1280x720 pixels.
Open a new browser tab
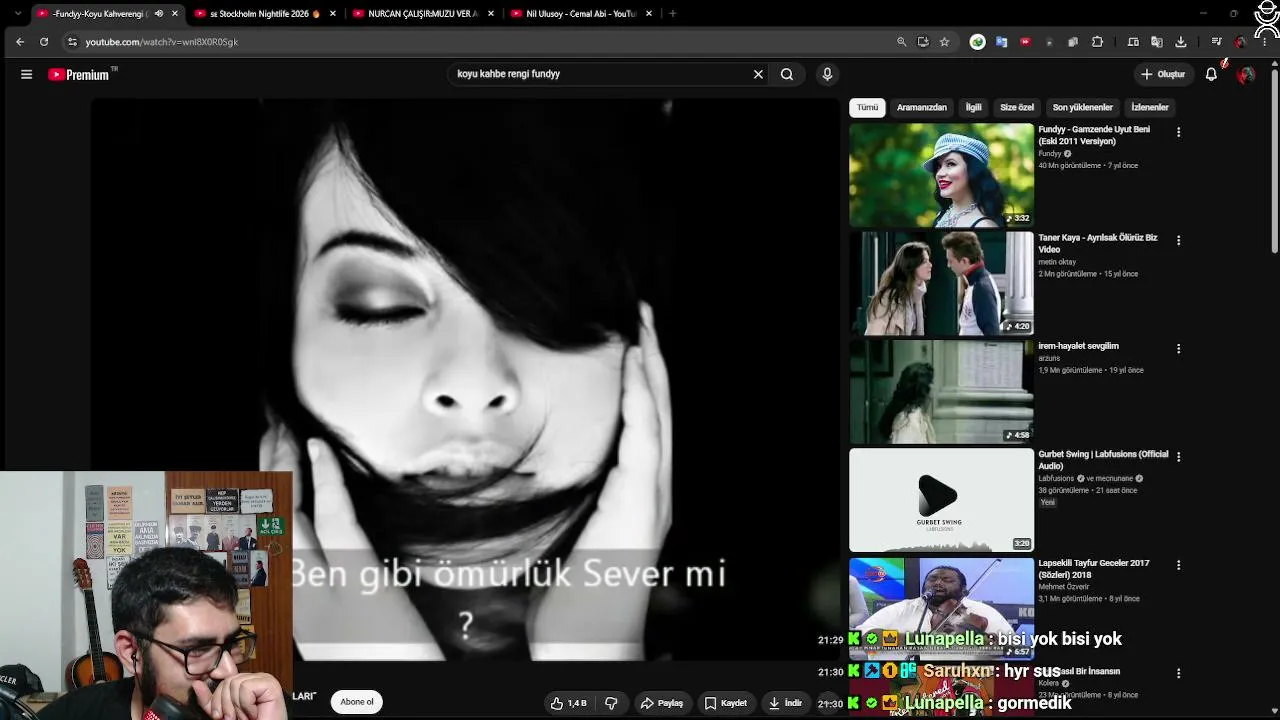672,14
